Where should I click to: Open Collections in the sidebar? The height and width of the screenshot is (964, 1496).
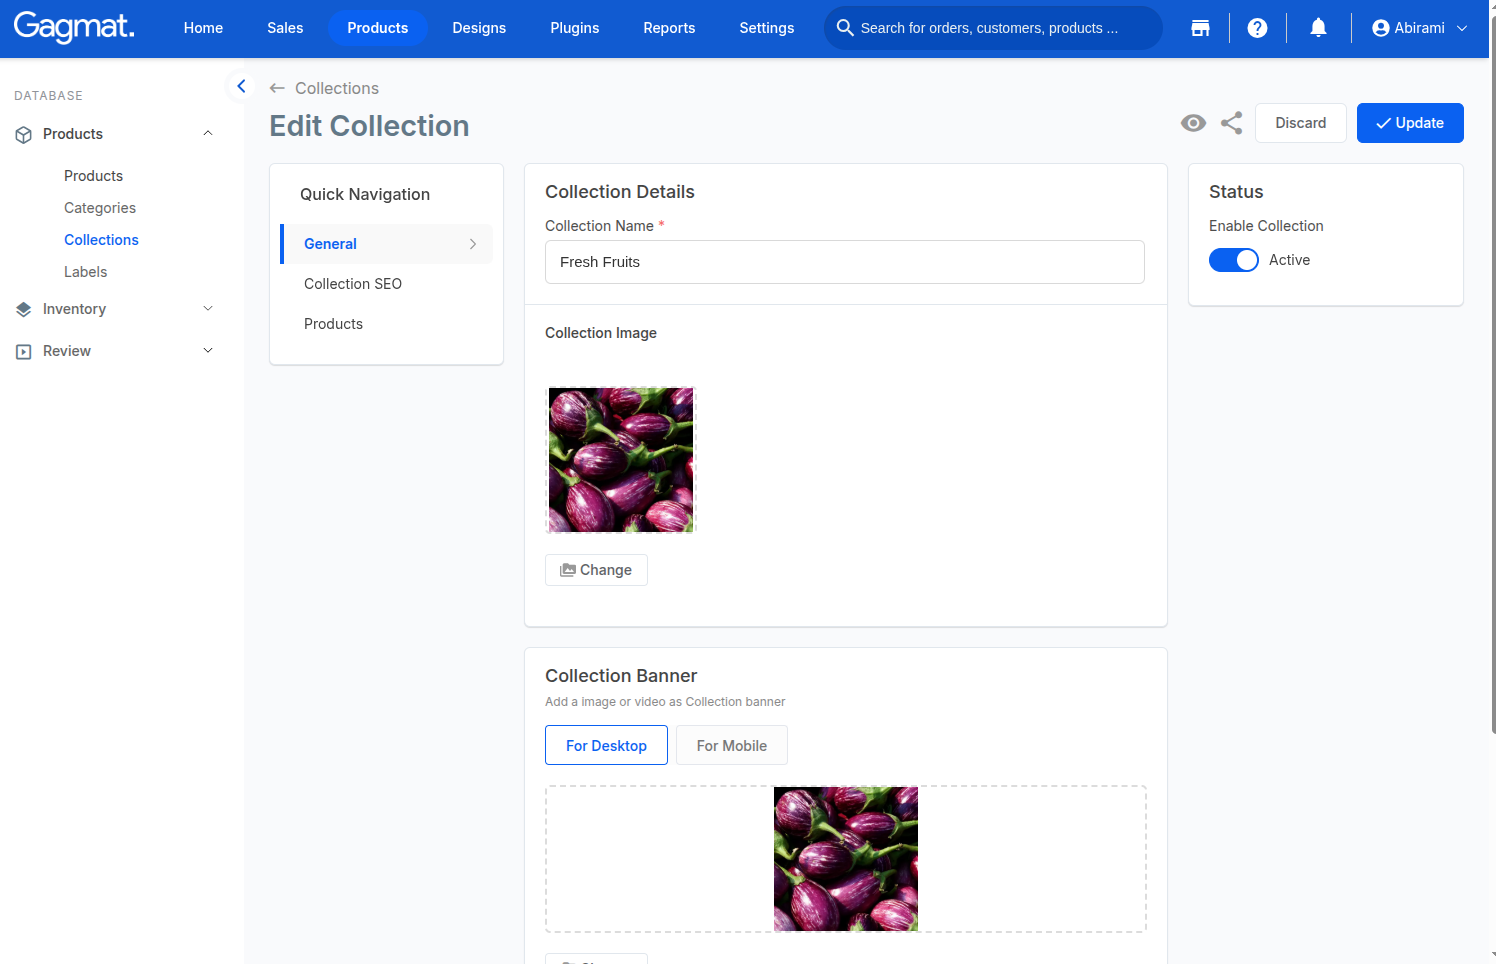101,240
